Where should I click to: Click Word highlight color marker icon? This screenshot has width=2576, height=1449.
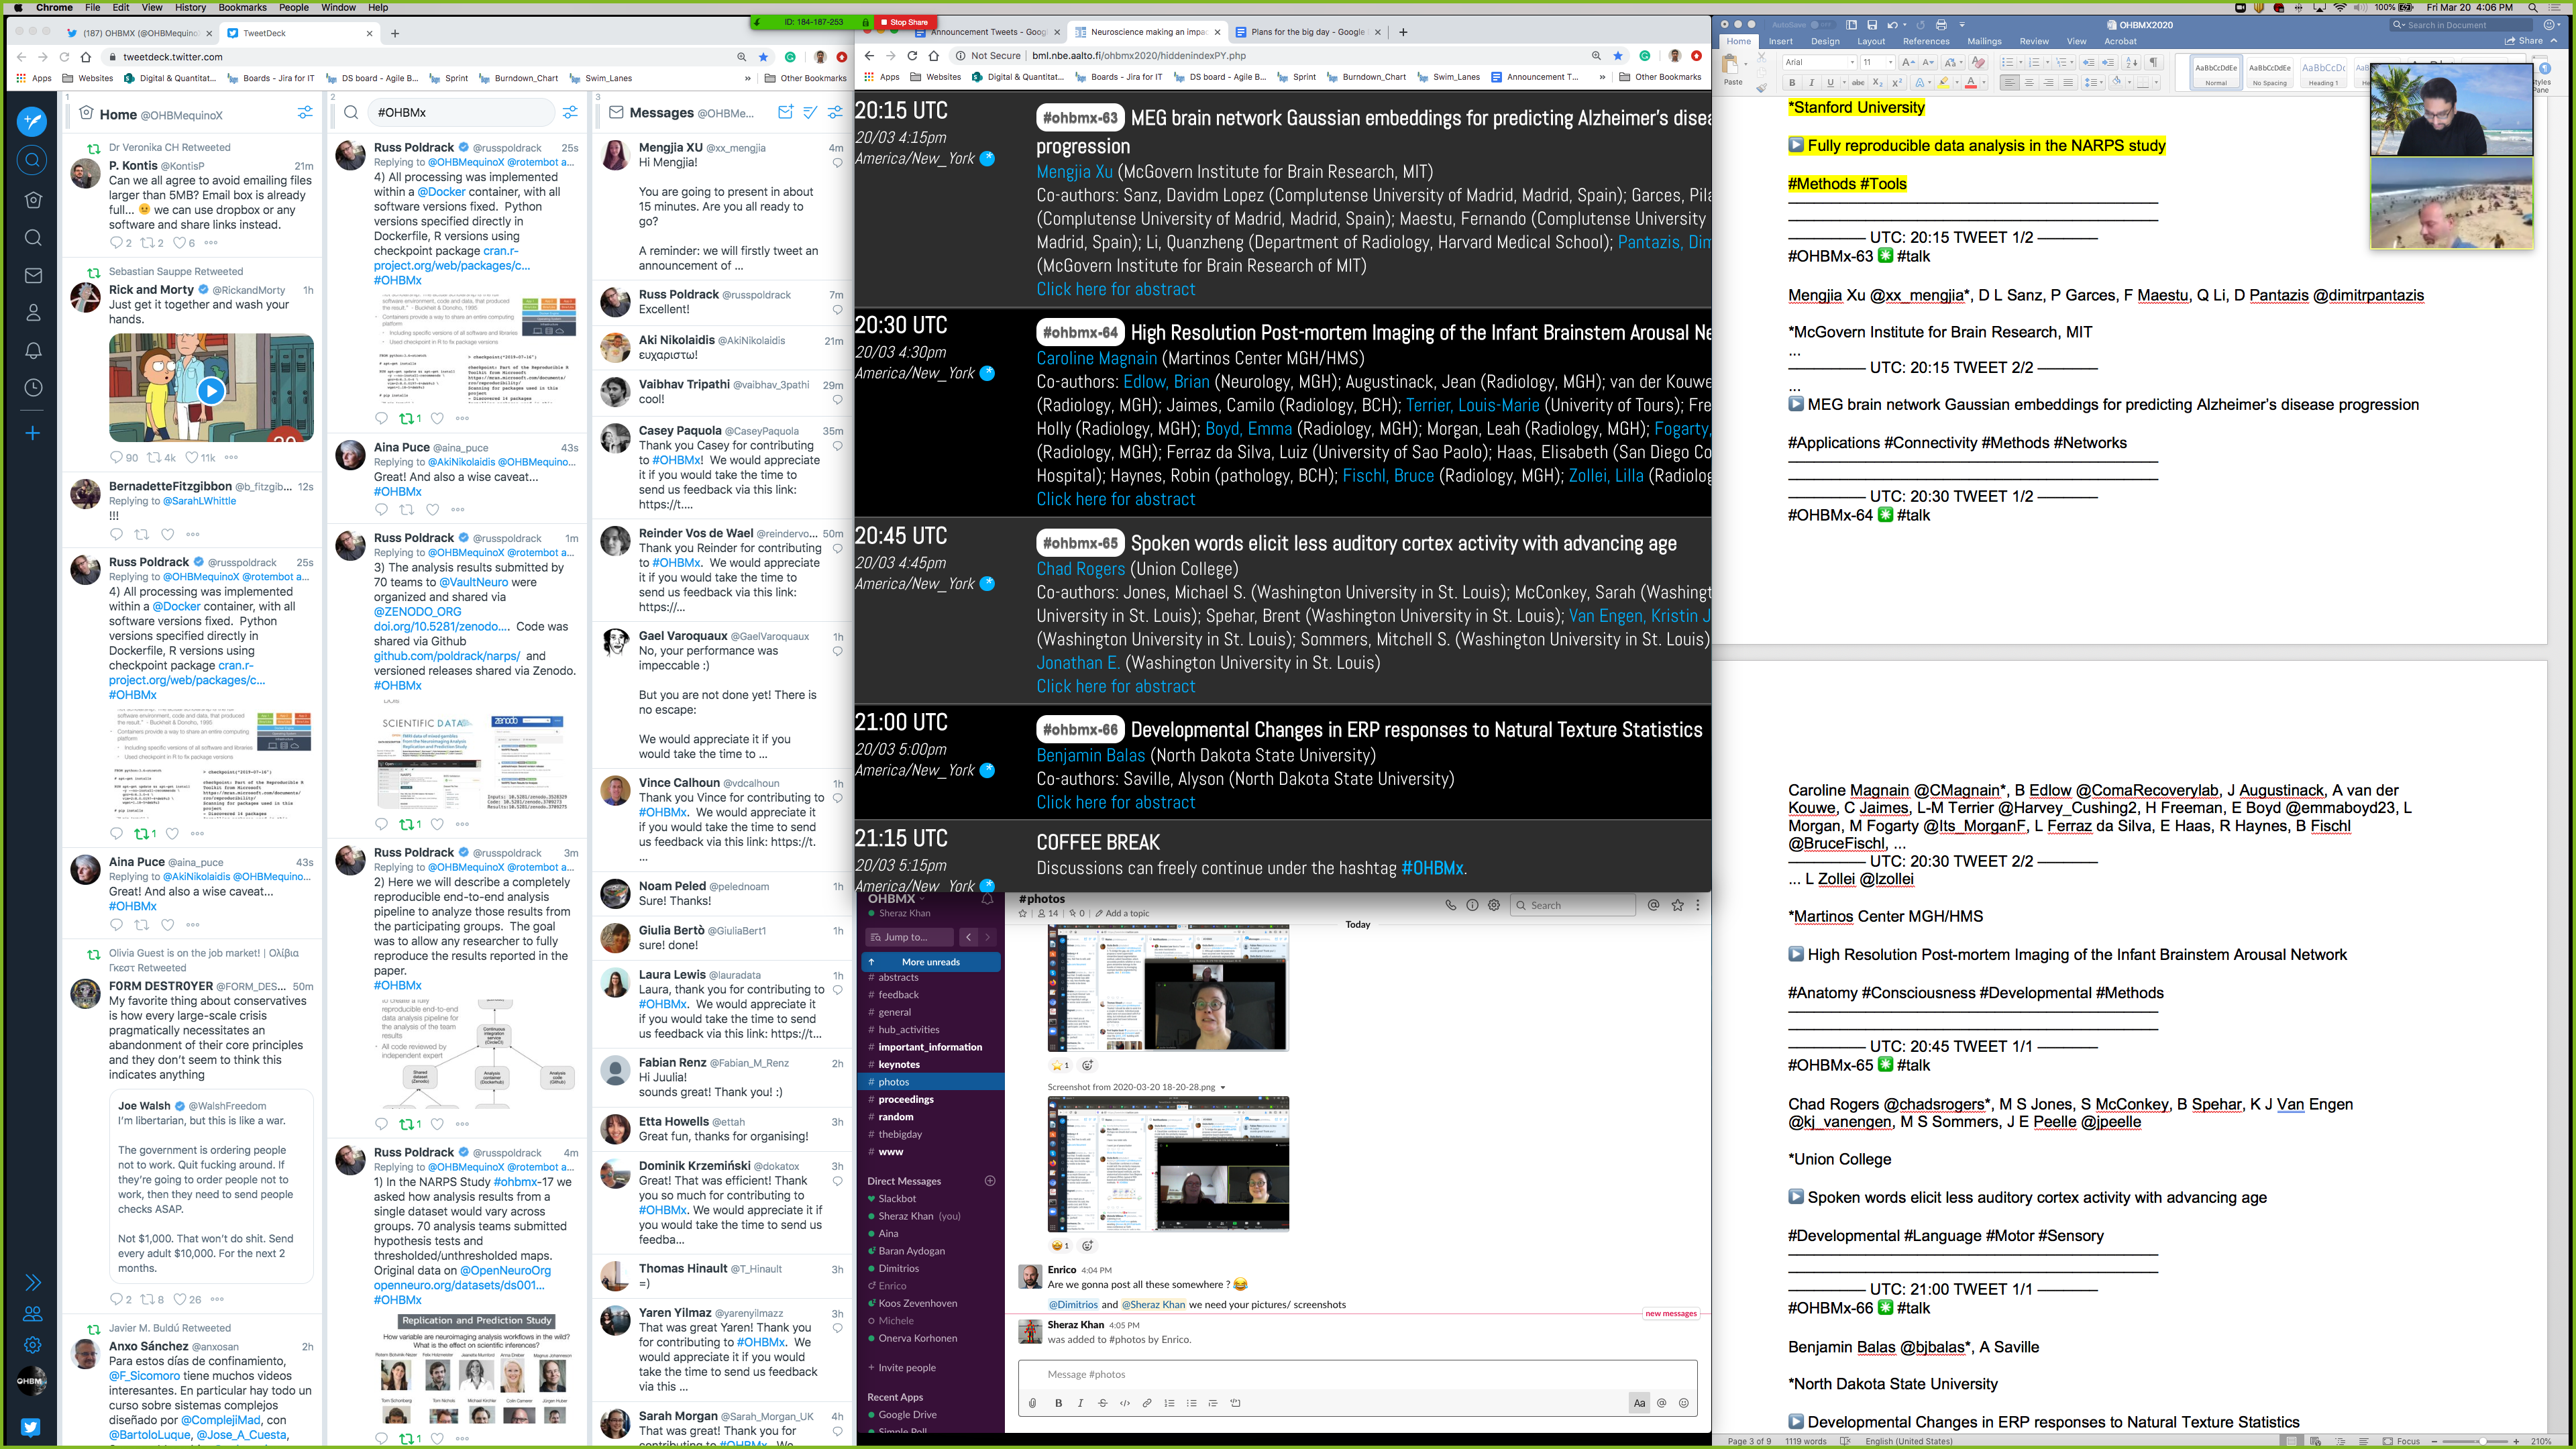pyautogui.click(x=1943, y=83)
